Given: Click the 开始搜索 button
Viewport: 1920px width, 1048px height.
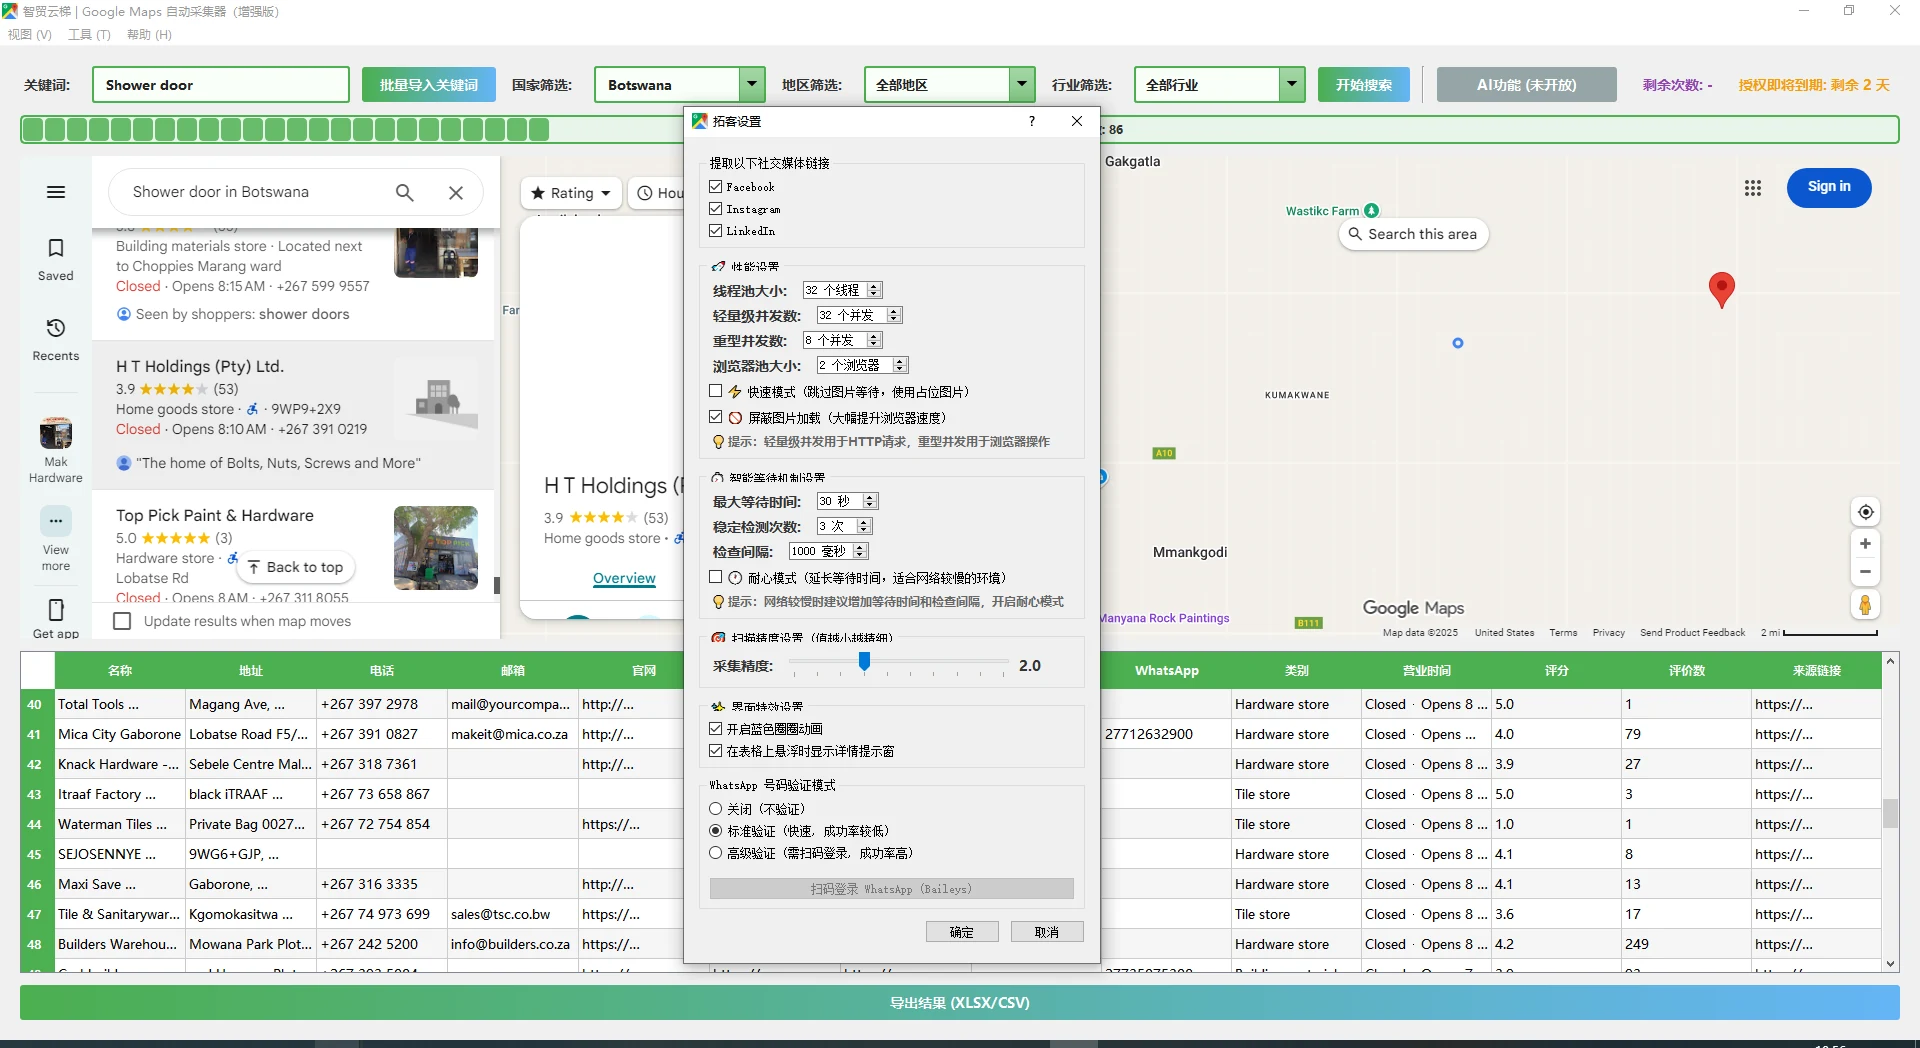Looking at the screenshot, I should click(1364, 85).
